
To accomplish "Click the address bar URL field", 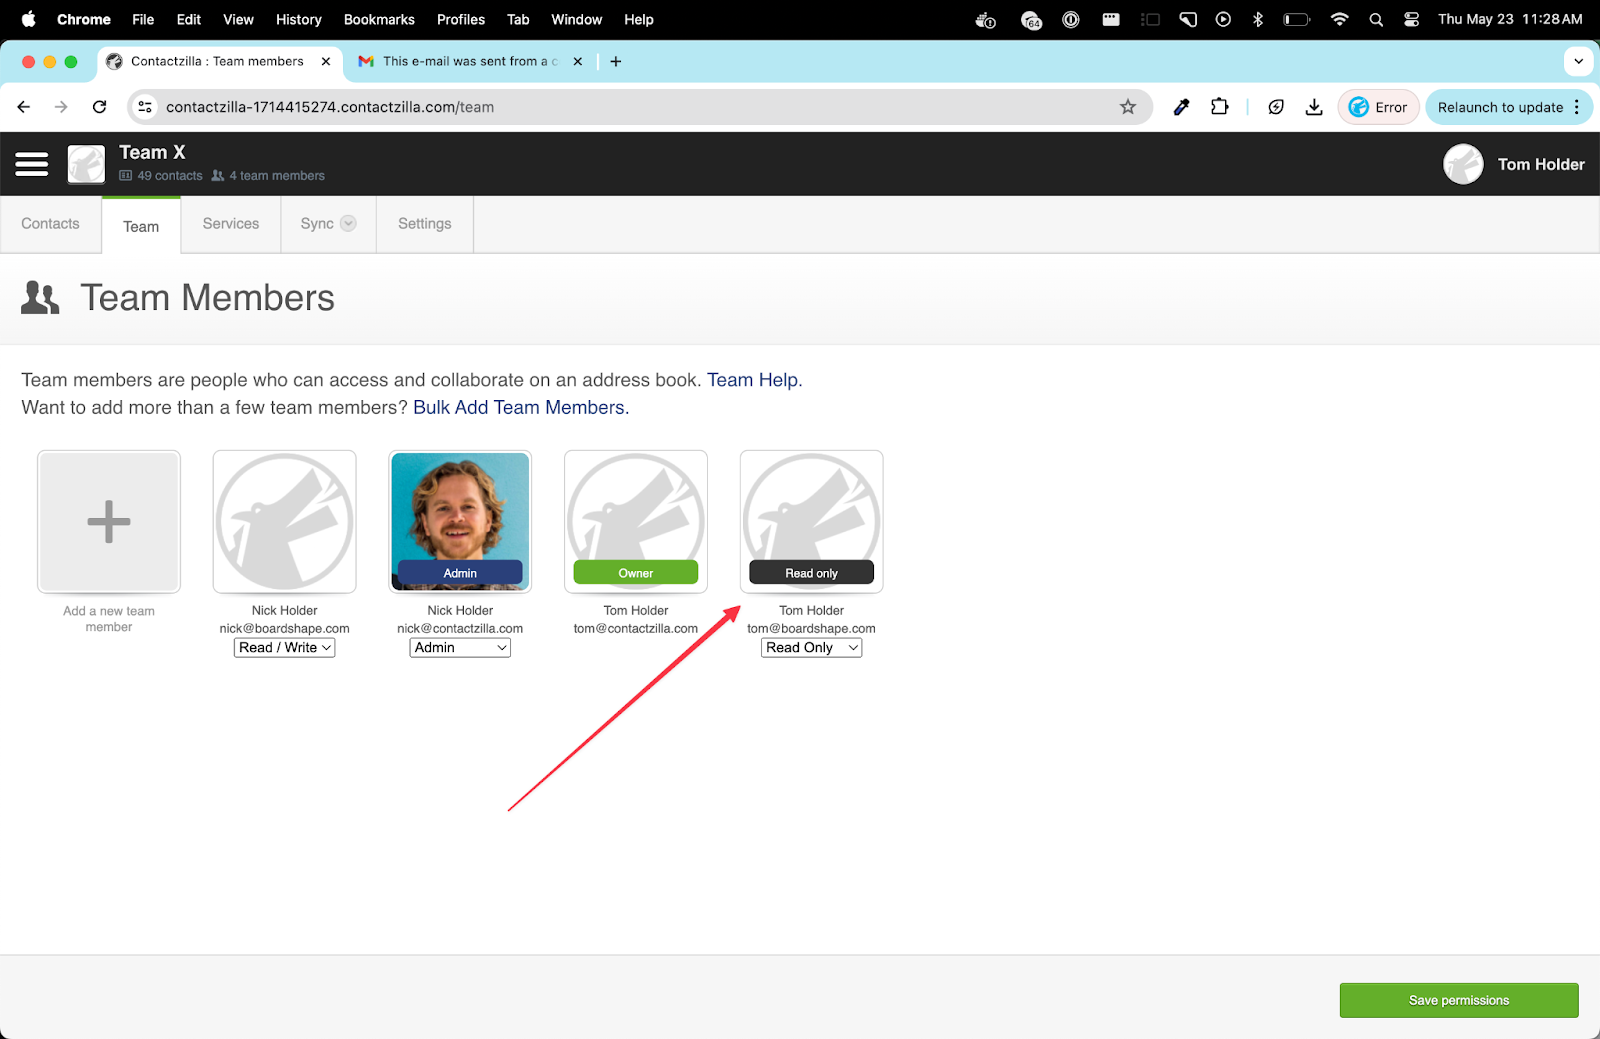I will (640, 107).
